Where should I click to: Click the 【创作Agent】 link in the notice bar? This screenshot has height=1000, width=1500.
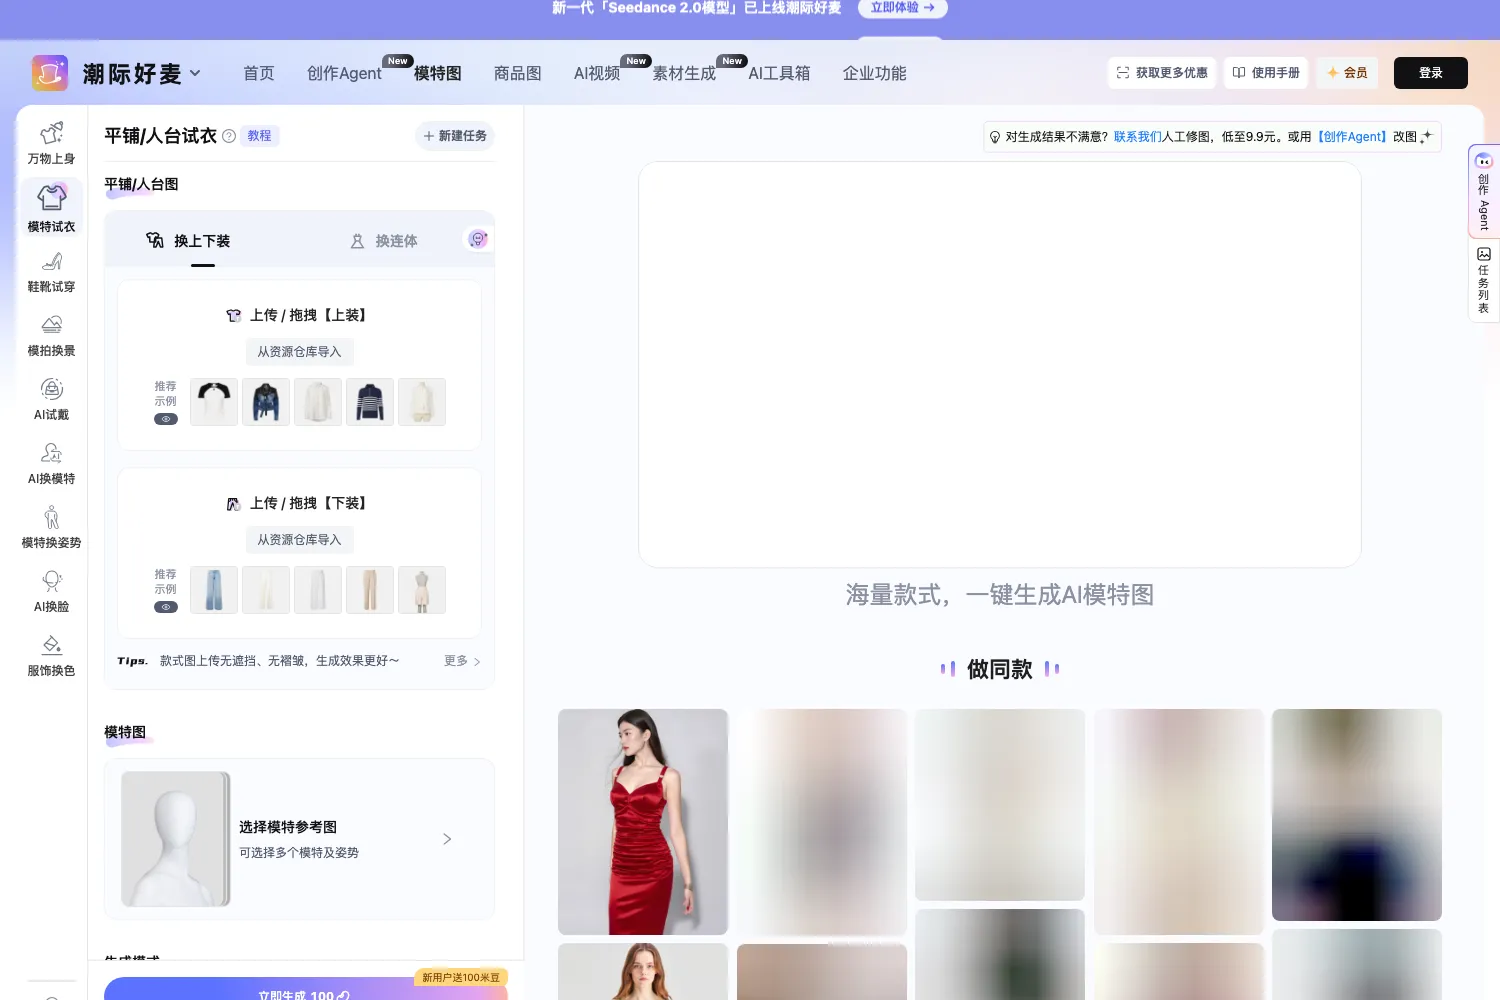click(1352, 137)
